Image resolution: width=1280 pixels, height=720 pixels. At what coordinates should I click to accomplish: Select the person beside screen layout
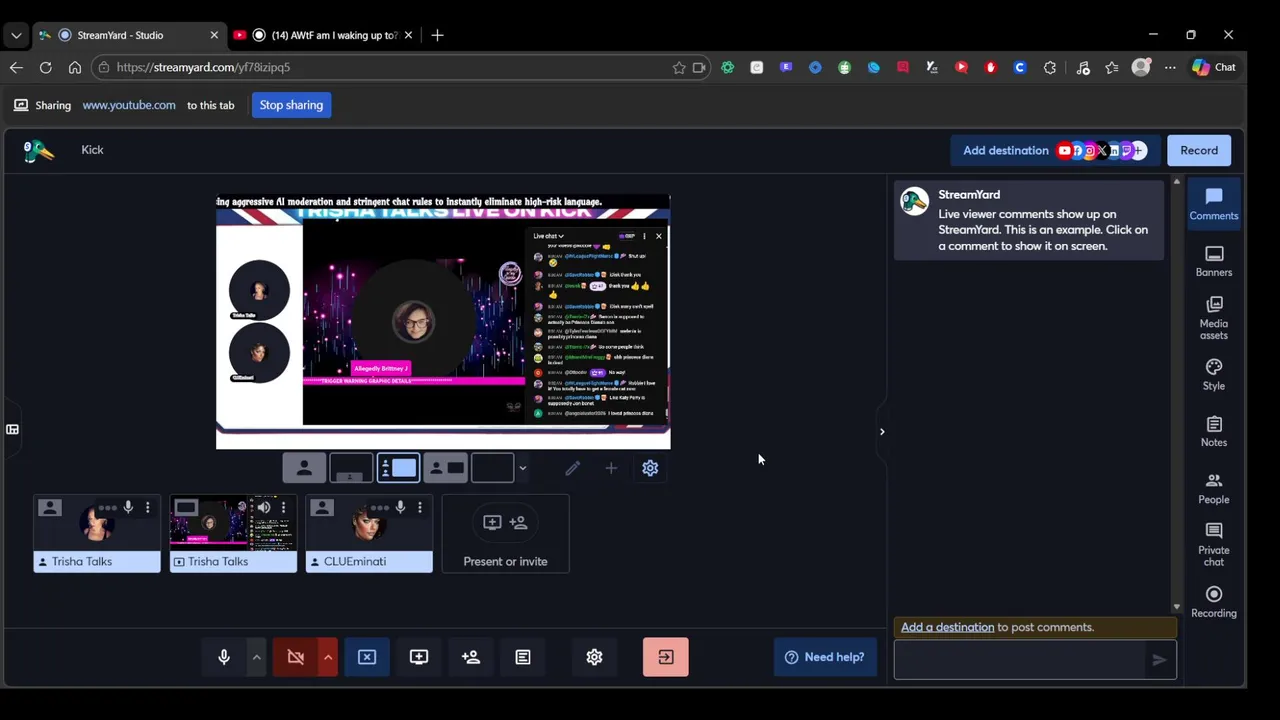(x=445, y=467)
